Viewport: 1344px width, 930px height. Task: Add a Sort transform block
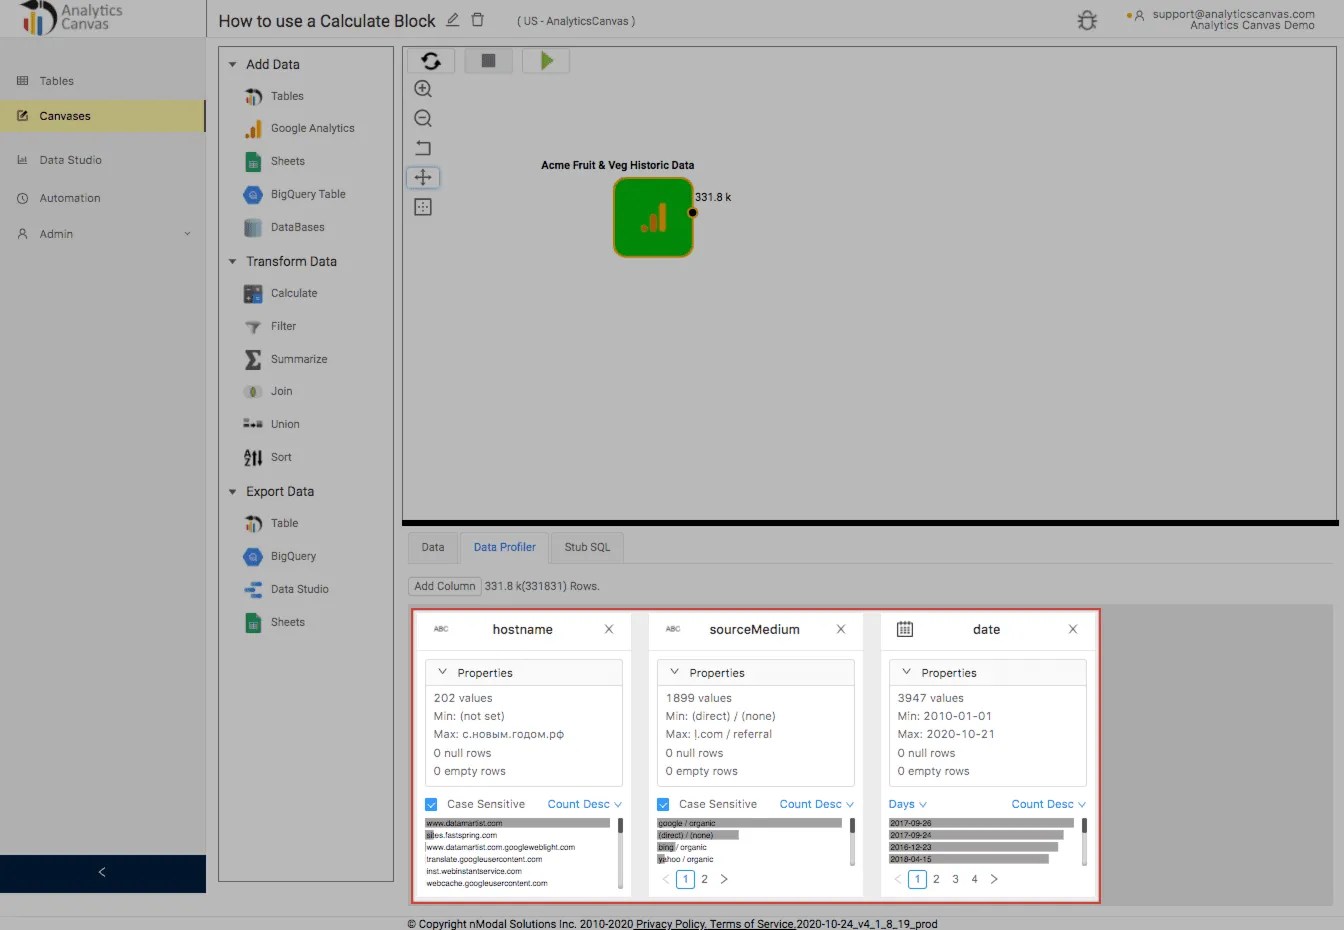coord(268,457)
